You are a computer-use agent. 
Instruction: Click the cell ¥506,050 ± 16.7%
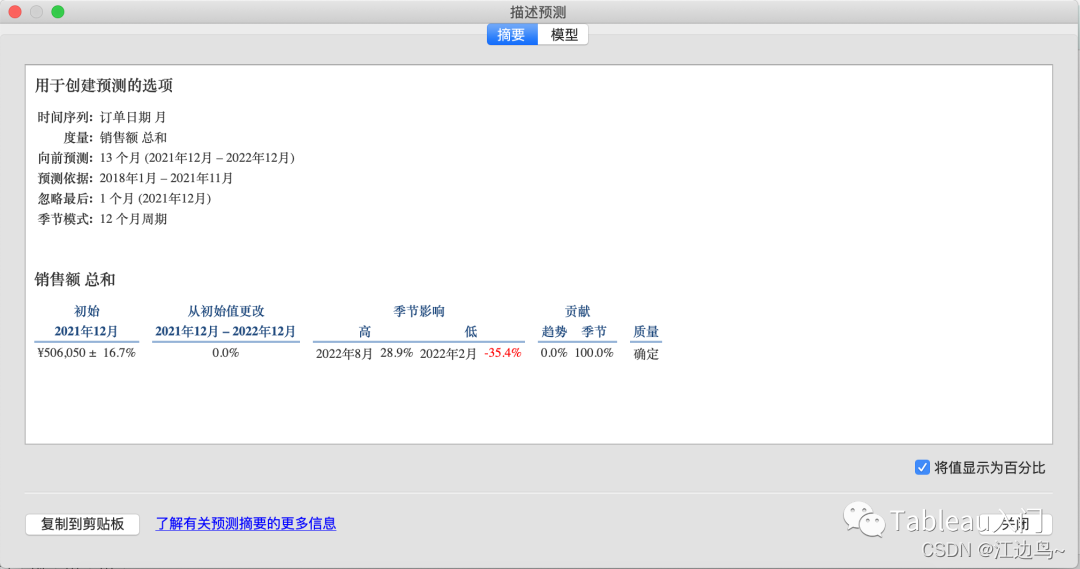pos(86,353)
